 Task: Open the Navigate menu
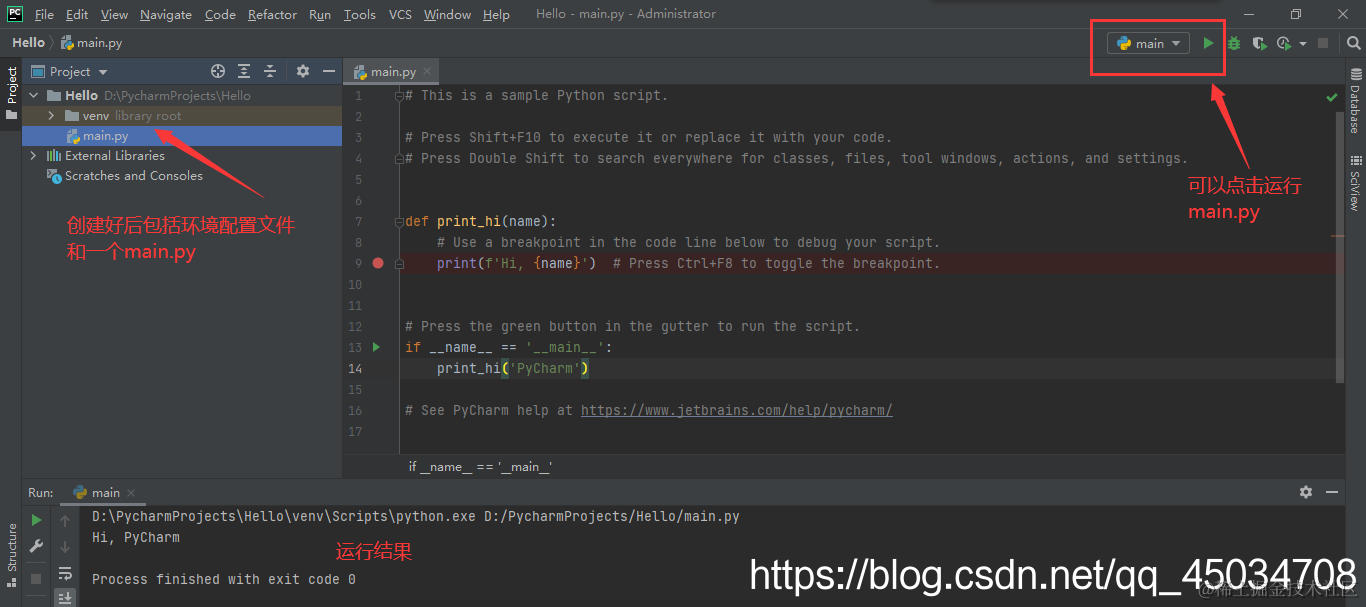(168, 14)
